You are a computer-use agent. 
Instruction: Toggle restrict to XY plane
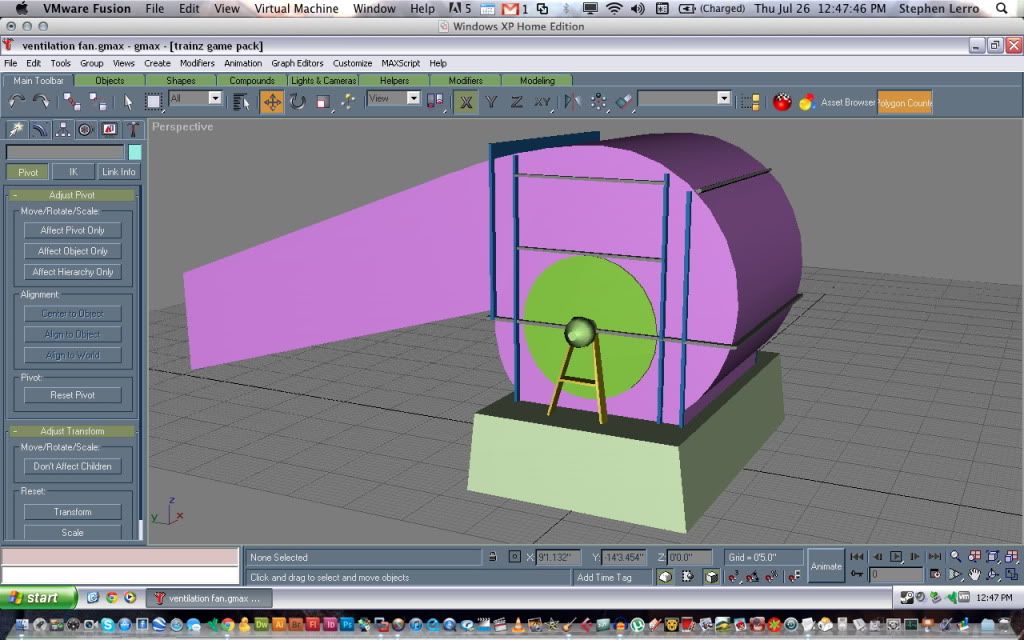(542, 102)
